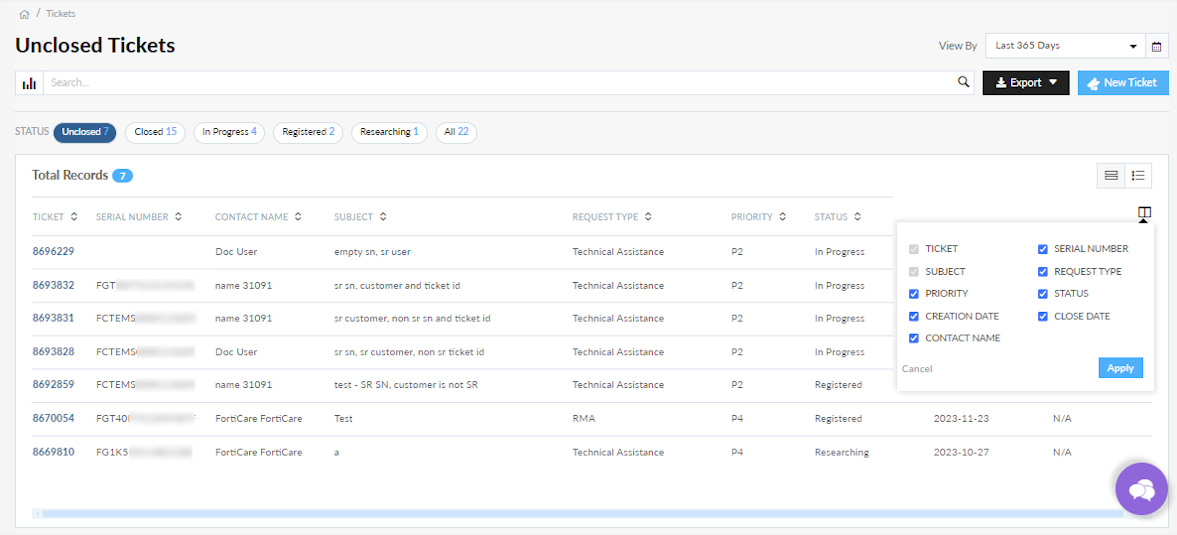Open ticket 8696229 link
The image size is (1177, 535).
click(53, 252)
